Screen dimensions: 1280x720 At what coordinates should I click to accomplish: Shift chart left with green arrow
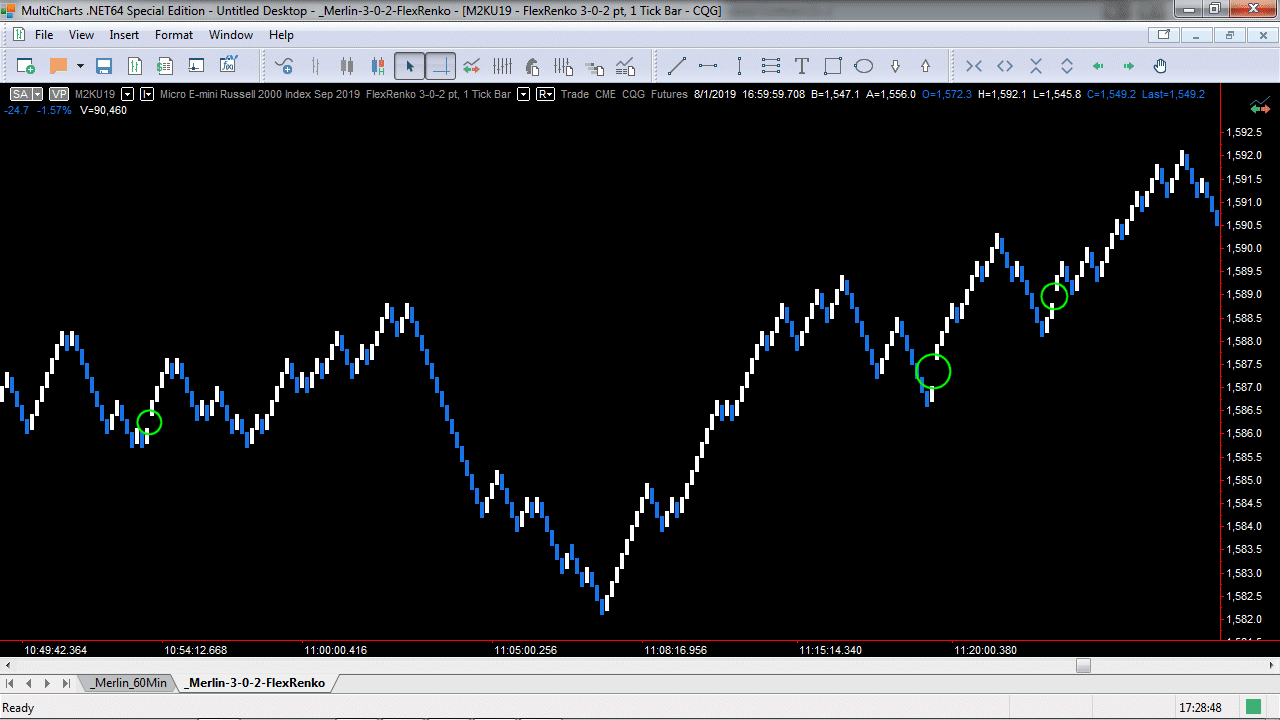click(x=1098, y=66)
